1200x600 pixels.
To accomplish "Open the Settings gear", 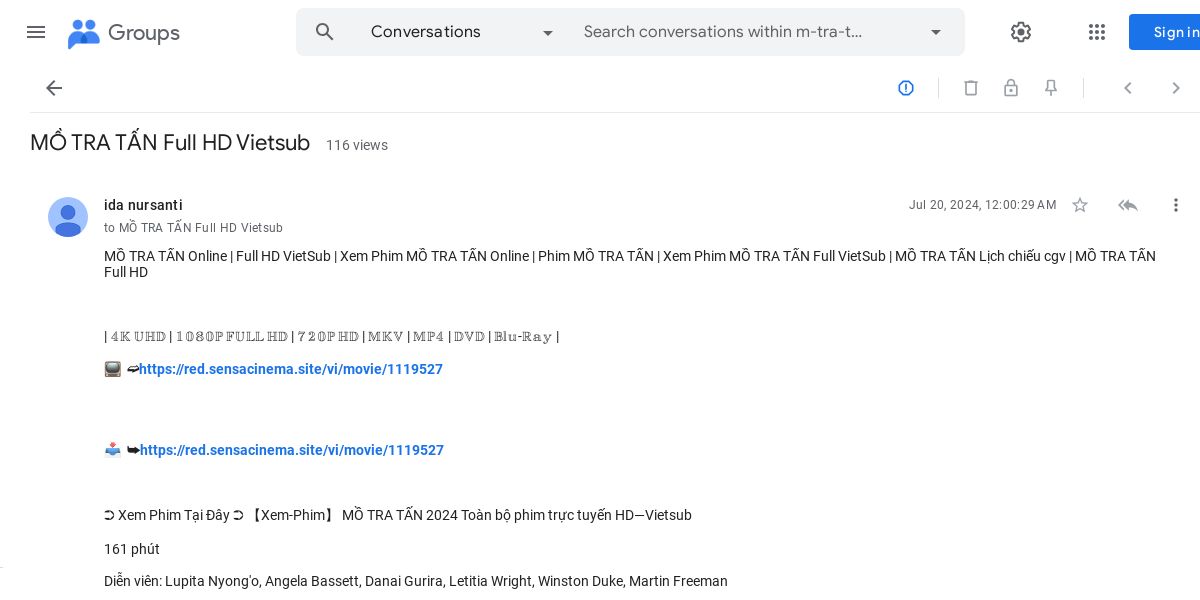I will [x=1020, y=32].
